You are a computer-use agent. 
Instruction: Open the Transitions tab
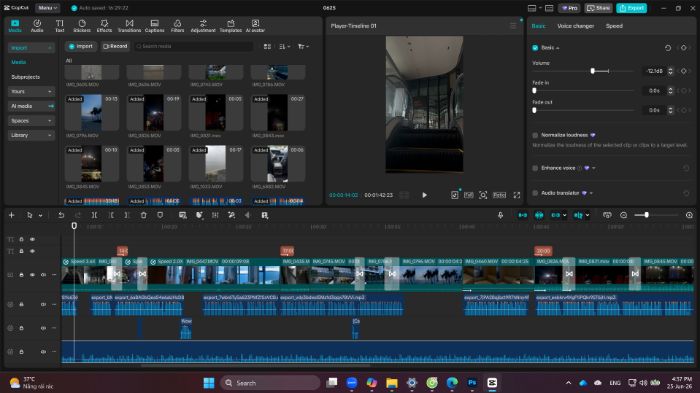[x=129, y=26]
